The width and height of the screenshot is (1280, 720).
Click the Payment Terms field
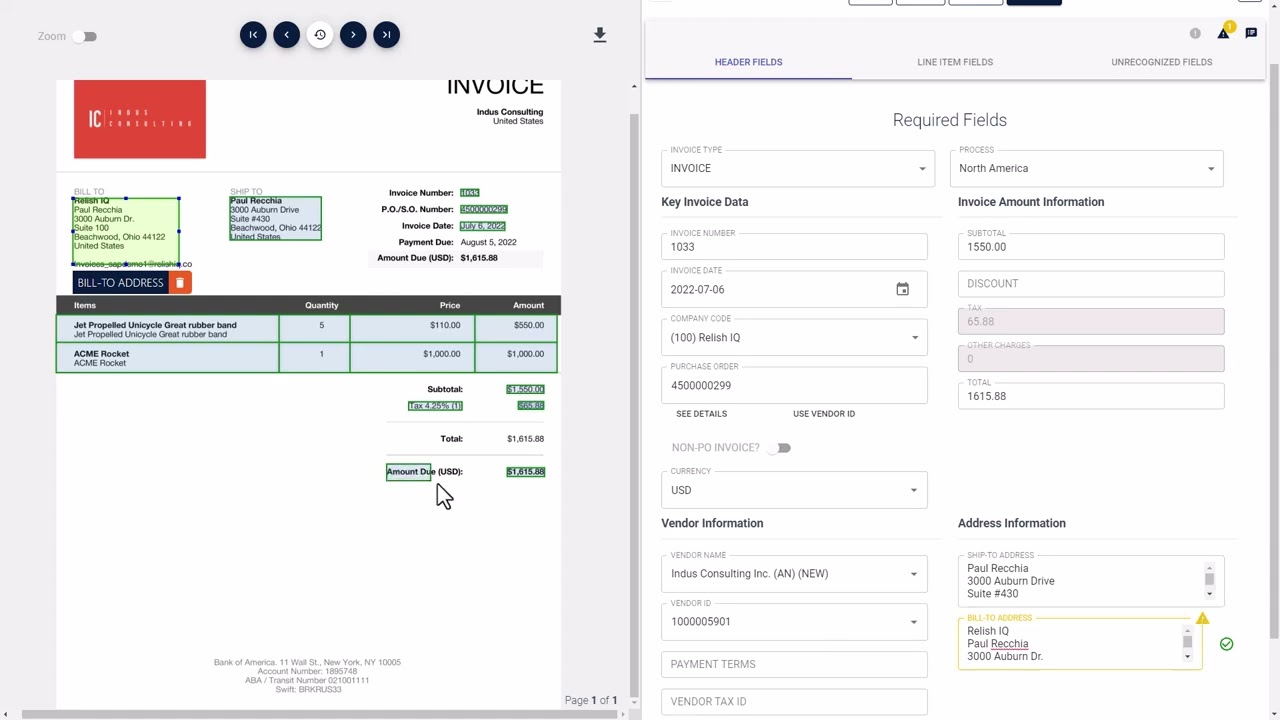[794, 664]
